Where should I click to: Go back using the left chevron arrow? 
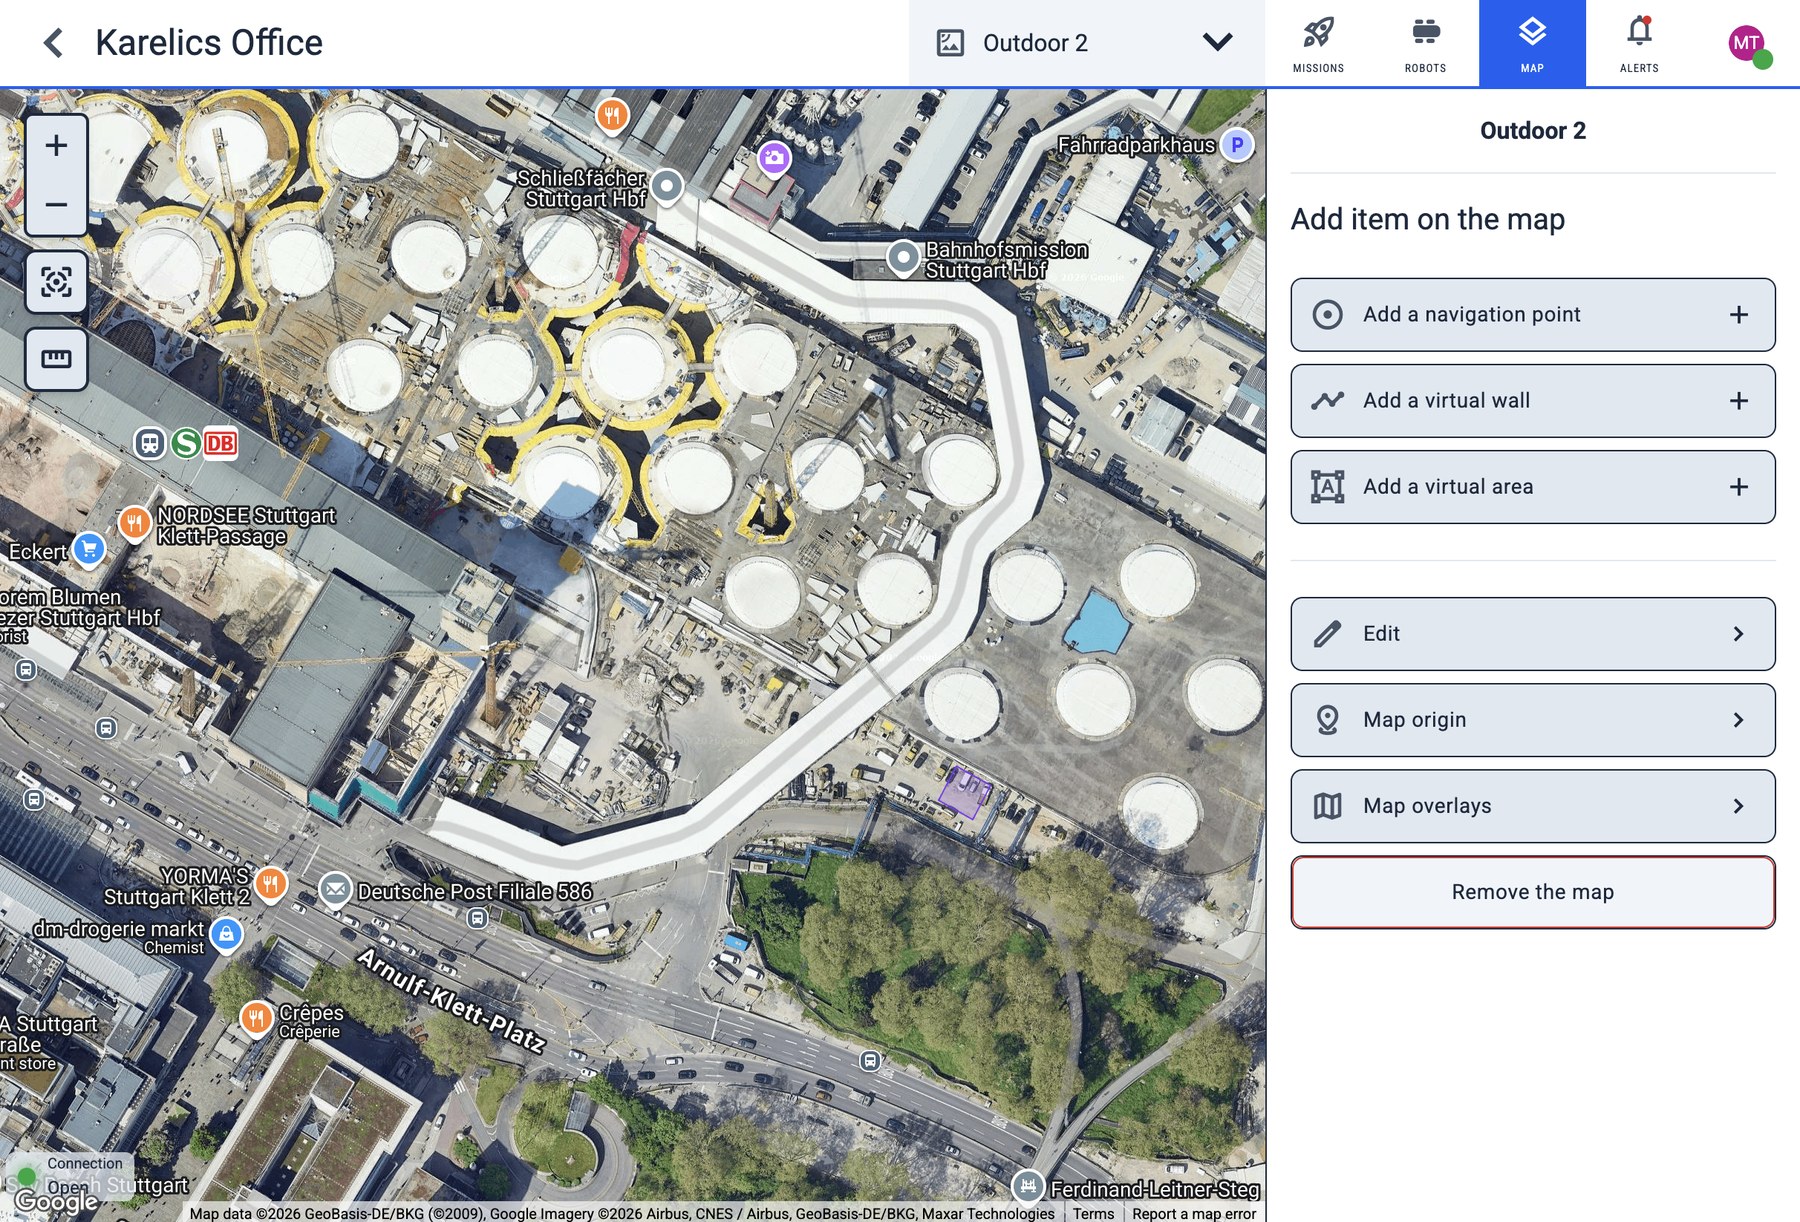tap(54, 43)
